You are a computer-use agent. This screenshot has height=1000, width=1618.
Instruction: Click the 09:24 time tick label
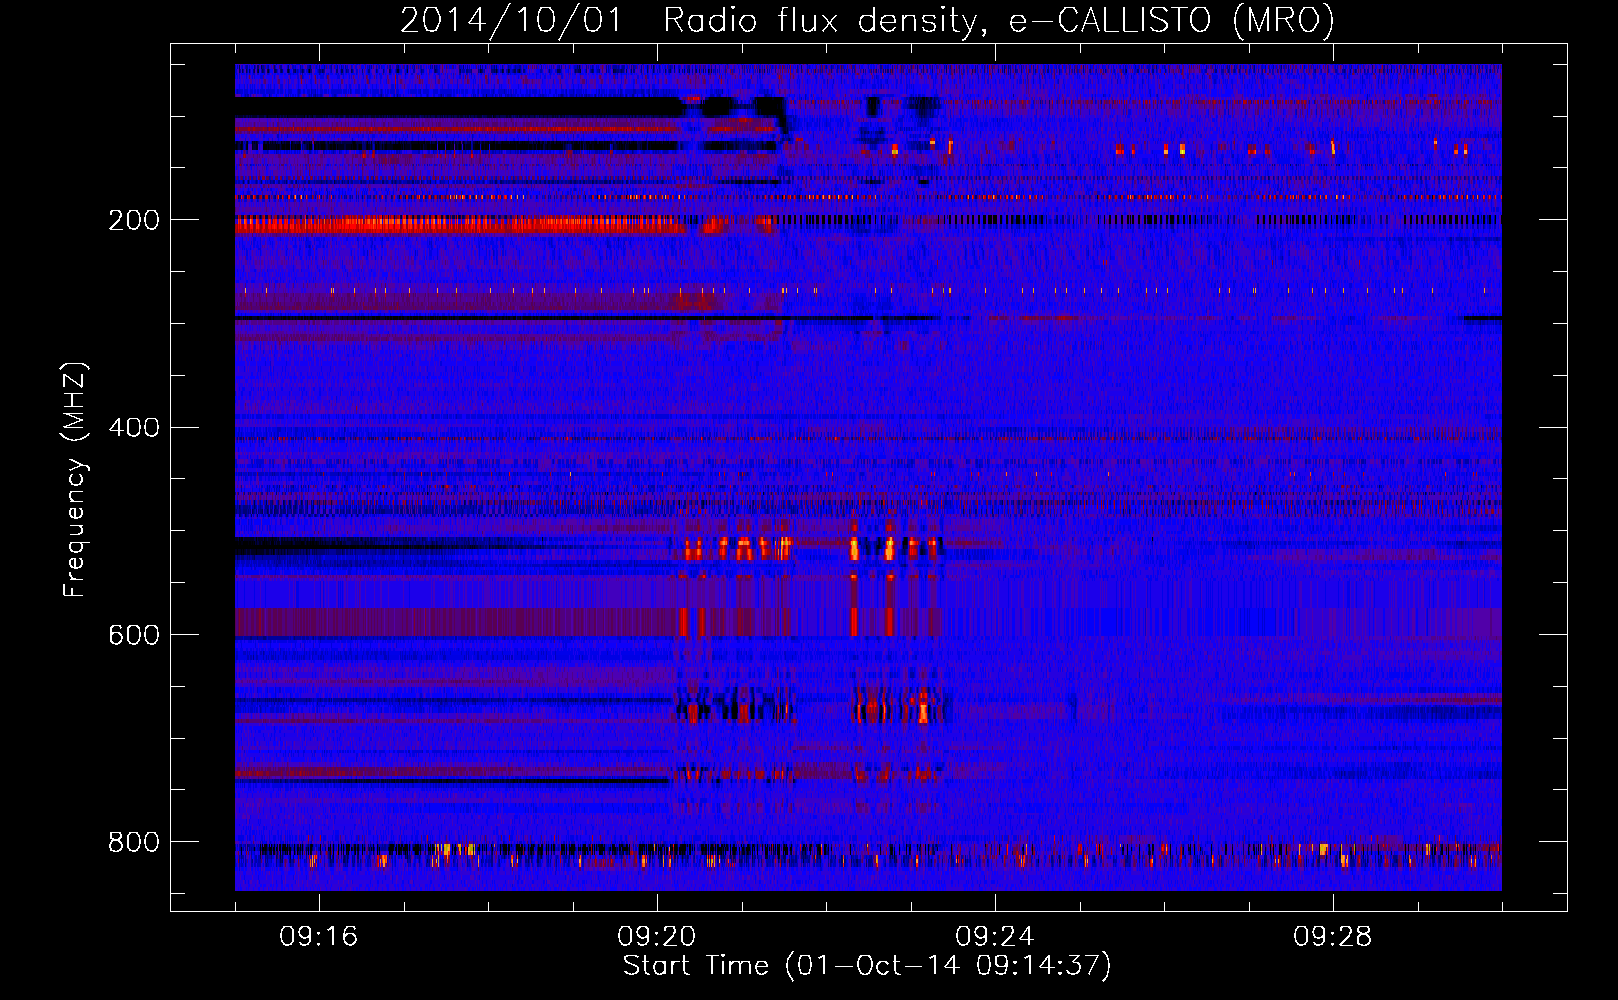click(995, 936)
